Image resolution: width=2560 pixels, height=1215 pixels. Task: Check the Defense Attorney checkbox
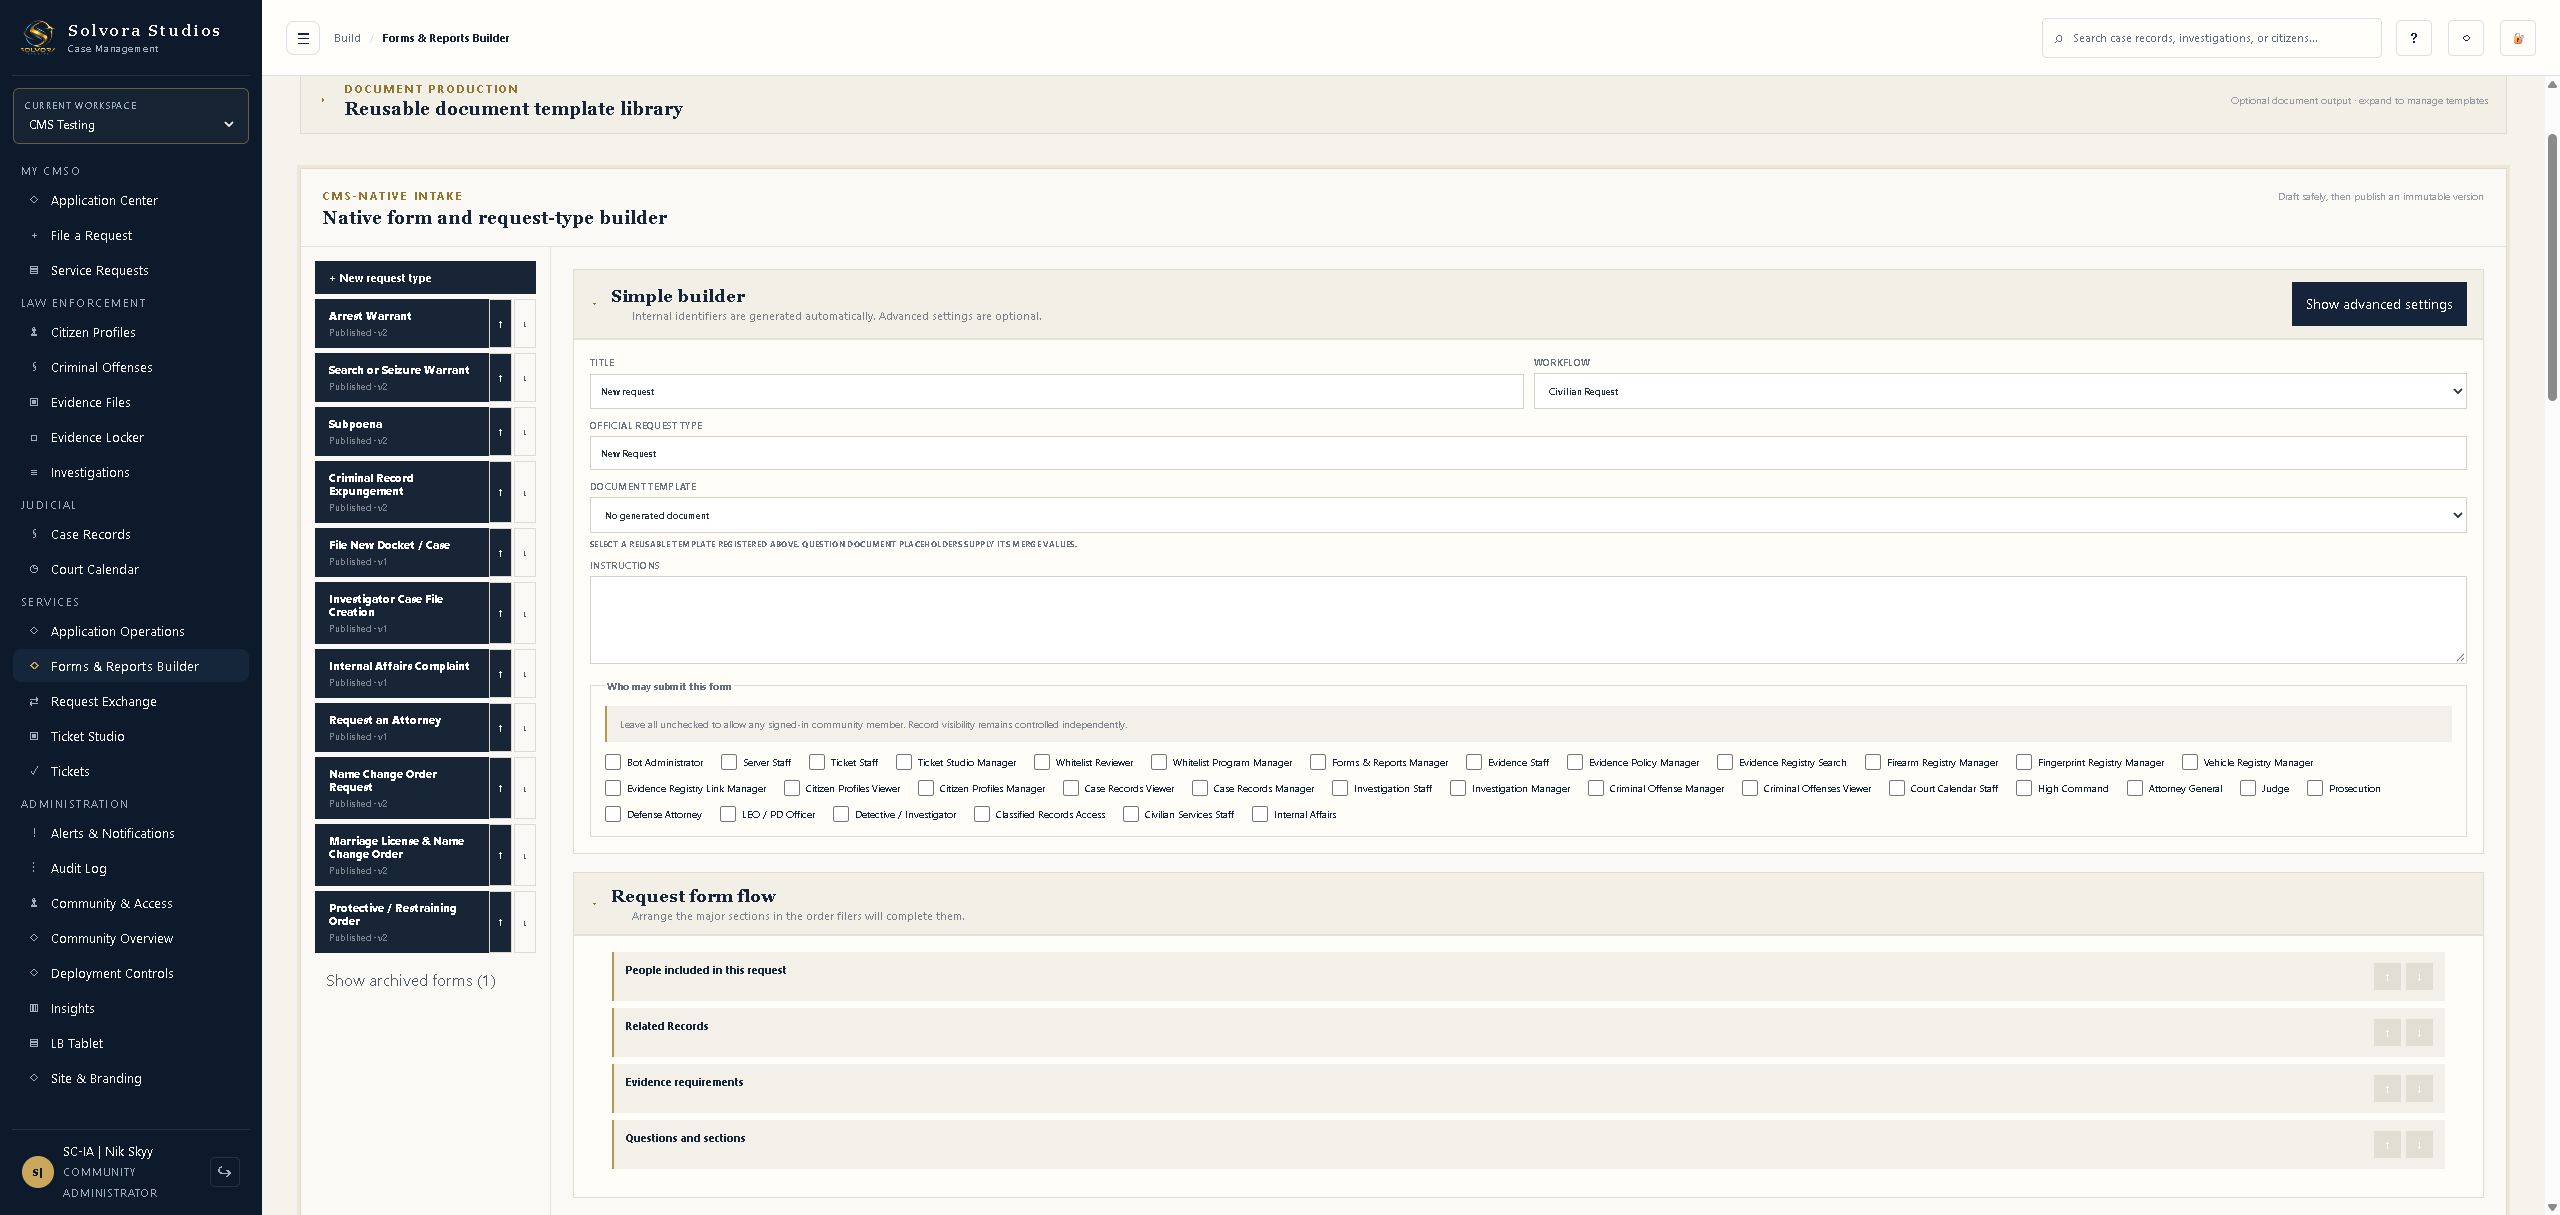coord(613,814)
